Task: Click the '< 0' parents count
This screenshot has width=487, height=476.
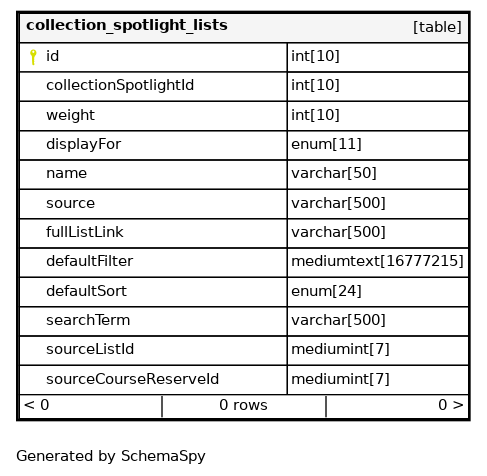Action: tap(37, 405)
